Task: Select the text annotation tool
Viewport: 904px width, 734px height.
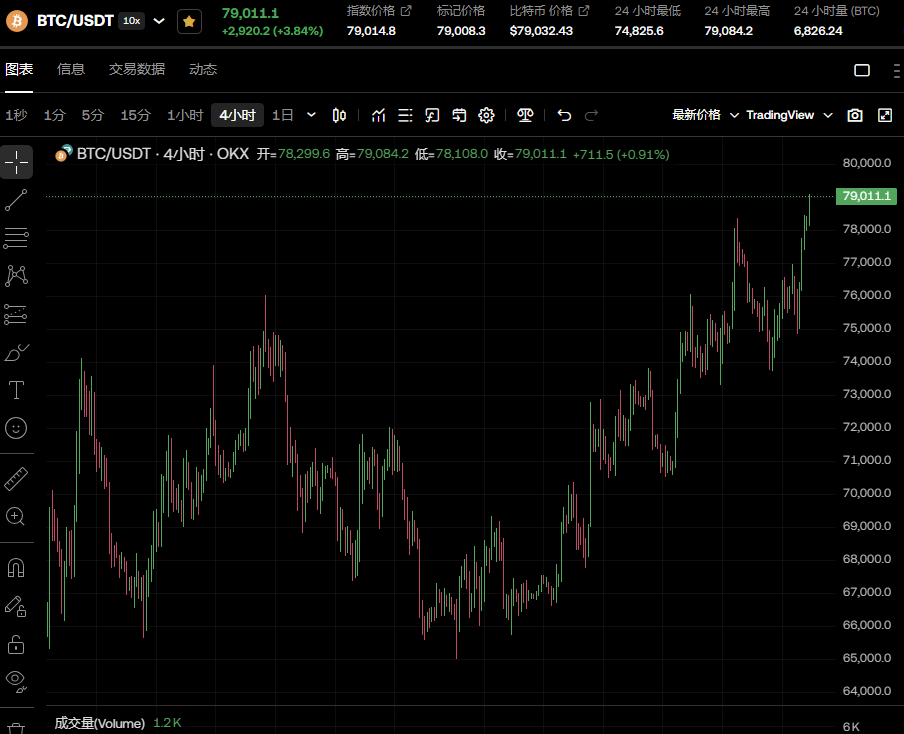Action: click(16, 389)
